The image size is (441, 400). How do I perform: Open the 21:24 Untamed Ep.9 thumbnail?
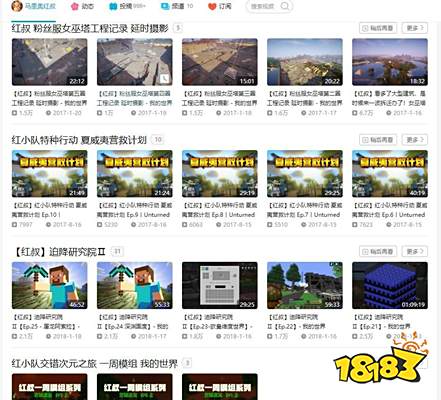(x=135, y=174)
